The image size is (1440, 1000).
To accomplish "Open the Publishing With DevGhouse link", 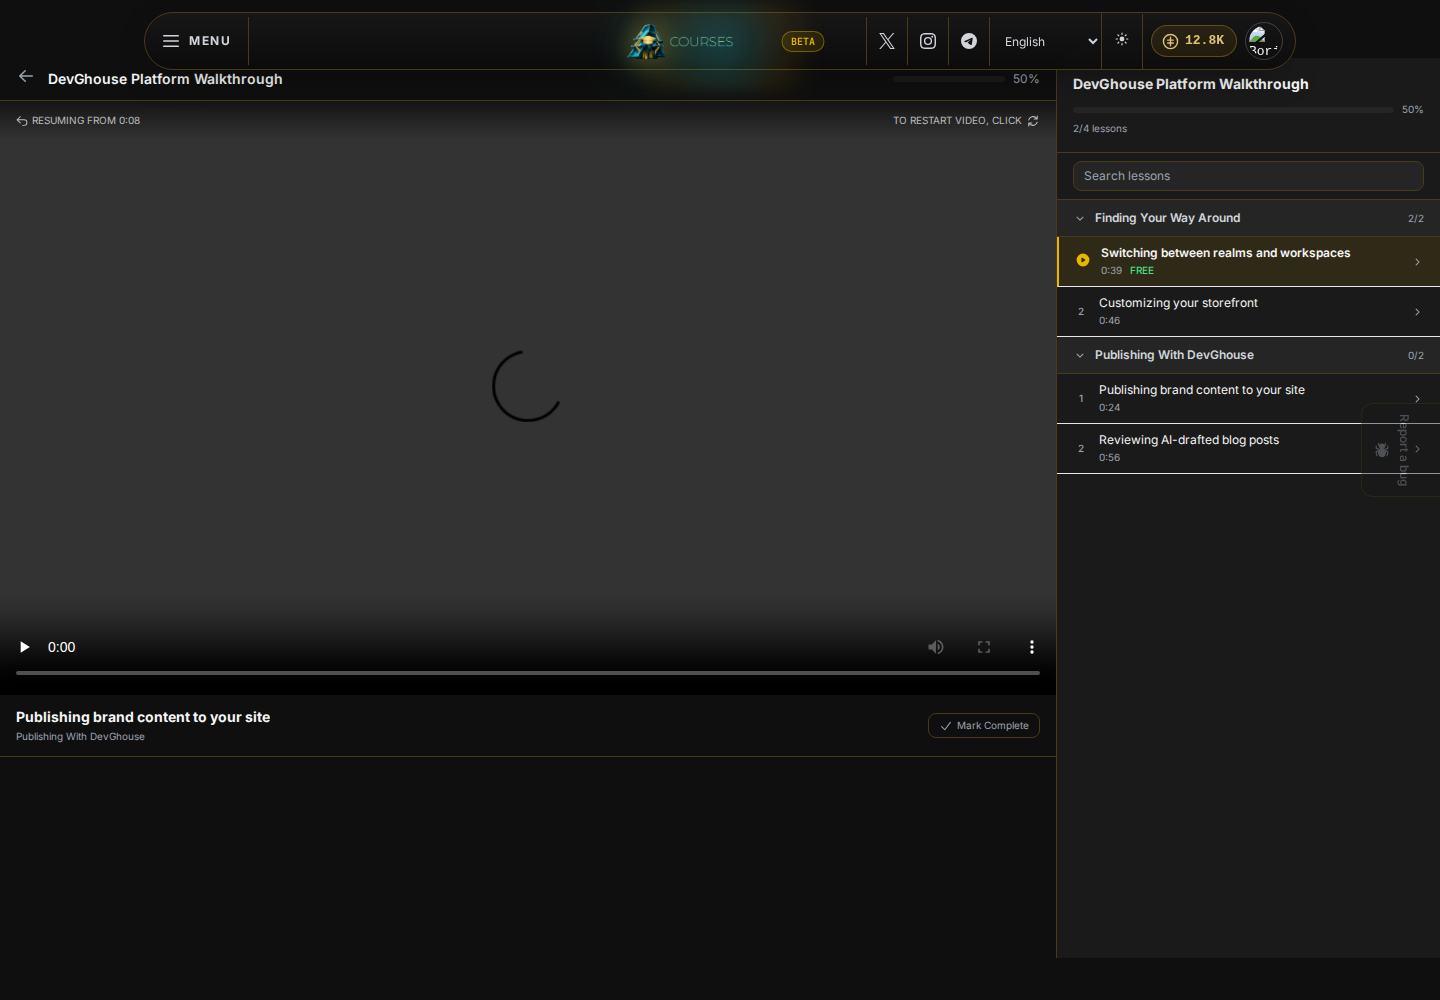I will pyautogui.click(x=80, y=737).
